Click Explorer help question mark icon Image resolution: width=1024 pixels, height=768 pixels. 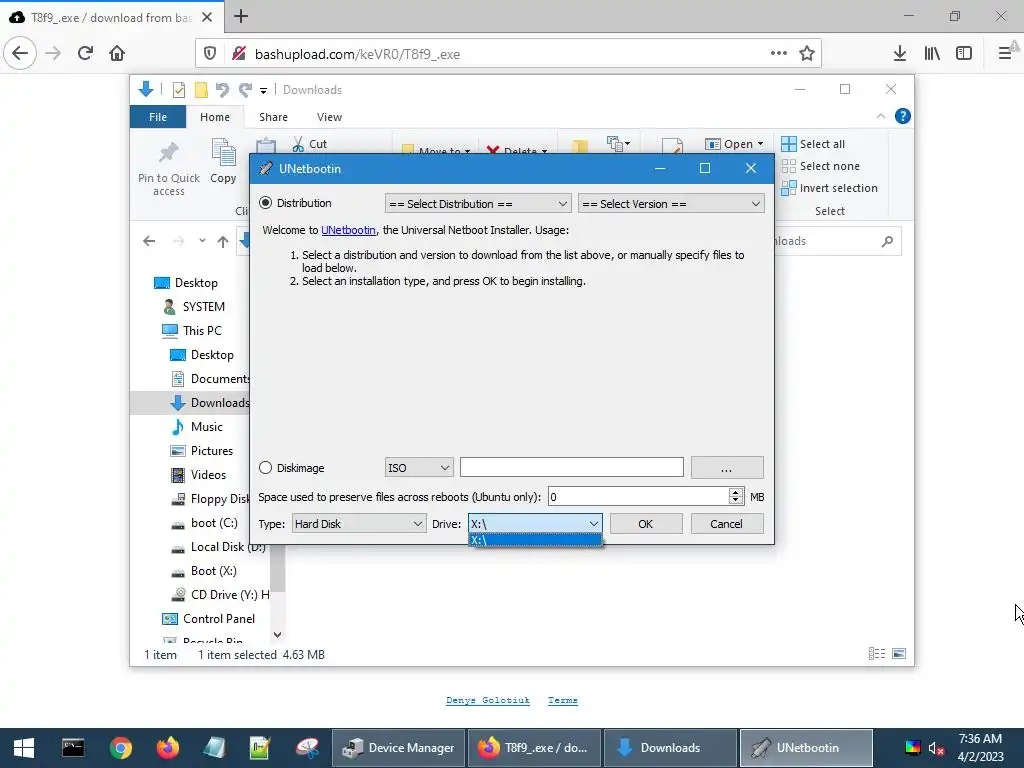903,116
